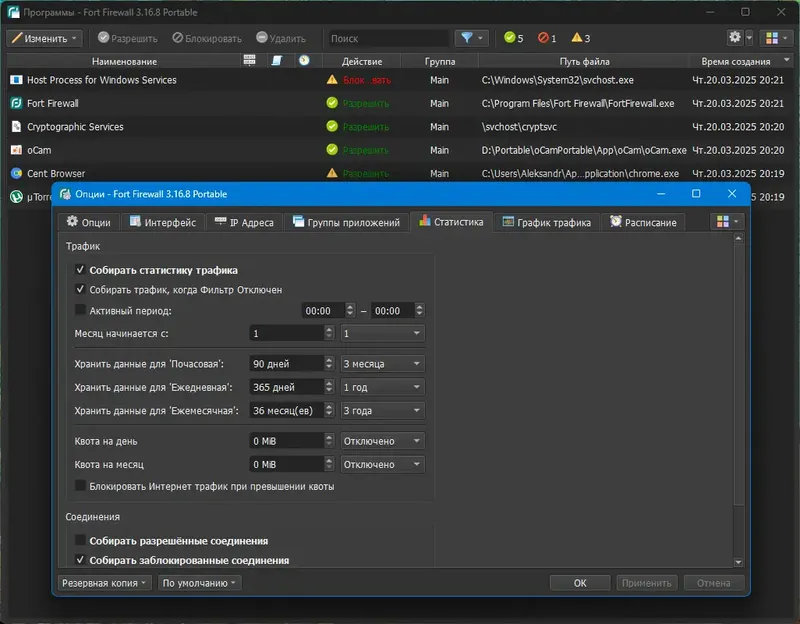800x624 pixels.
Task: Click the 'Поиск' search field
Action: (x=387, y=38)
